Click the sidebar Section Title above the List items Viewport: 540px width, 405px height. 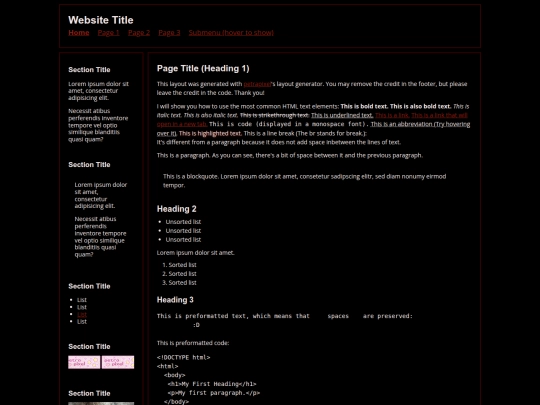point(89,287)
